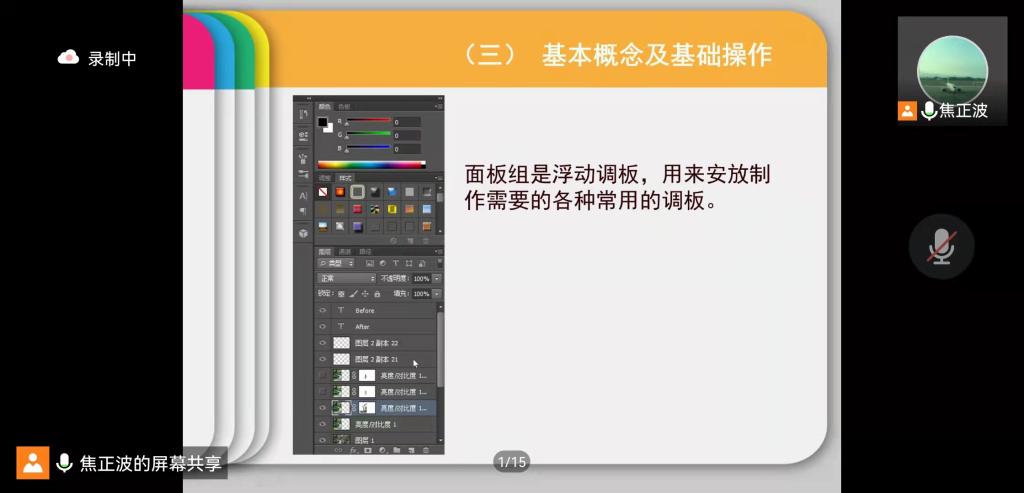Apply the red button style in Styles panel
Screen dimensions: 1024x493
tap(357, 209)
